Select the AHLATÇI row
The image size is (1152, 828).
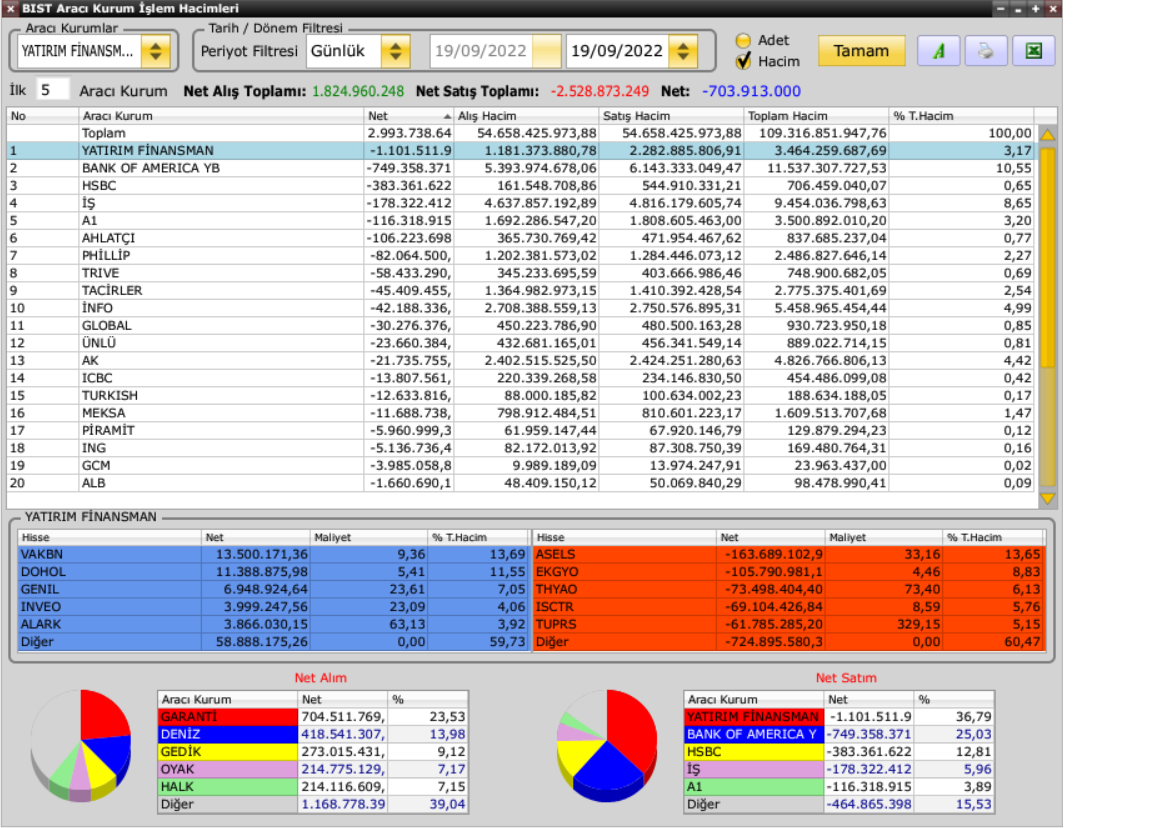pyautogui.click(x=520, y=238)
